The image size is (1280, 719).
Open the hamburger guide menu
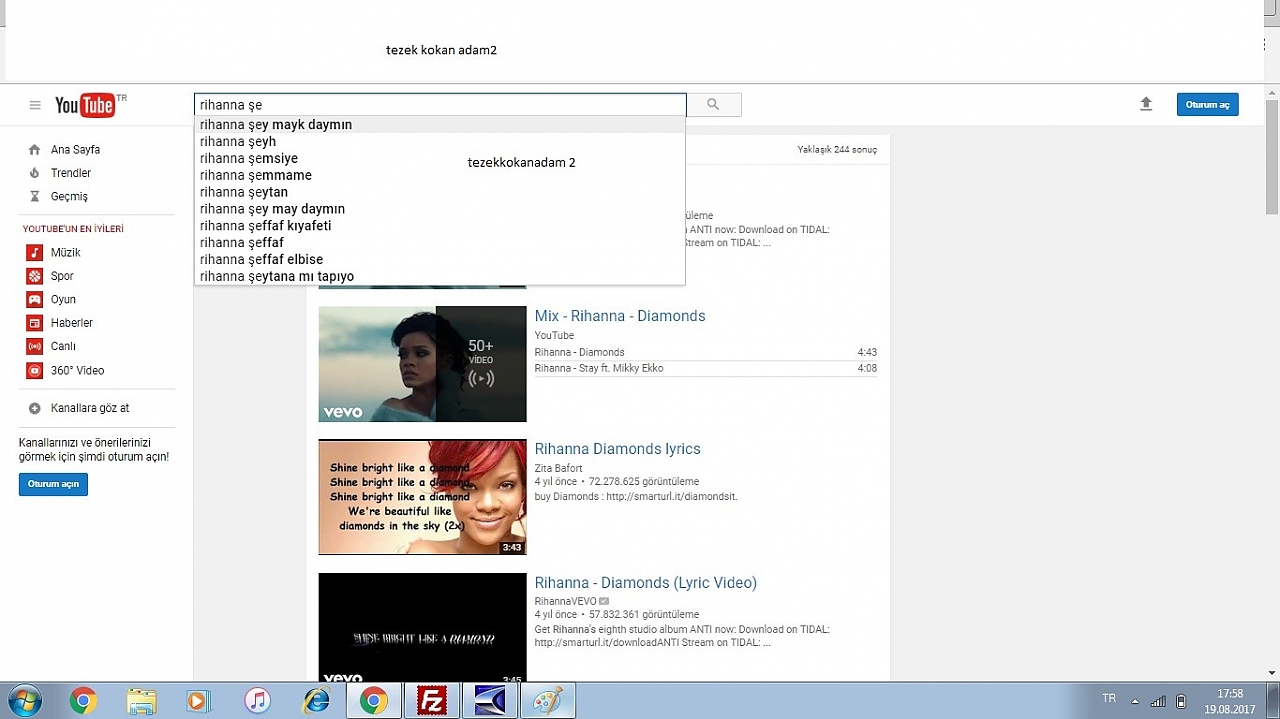click(35, 105)
